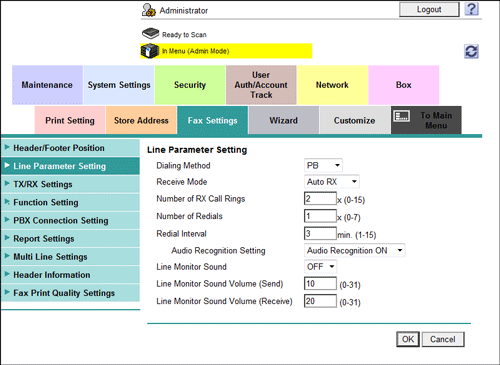Click Line Monitor Sound Volume (Send) field
This screenshot has width=500, height=365.
[320, 284]
